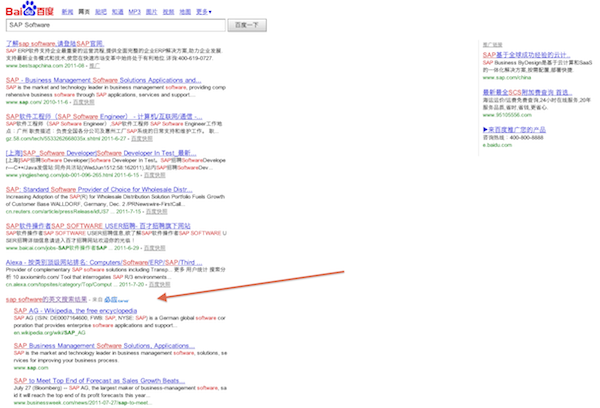
Task: Click 推广 label after bestsapchina.com
Action: (x=95, y=66)
